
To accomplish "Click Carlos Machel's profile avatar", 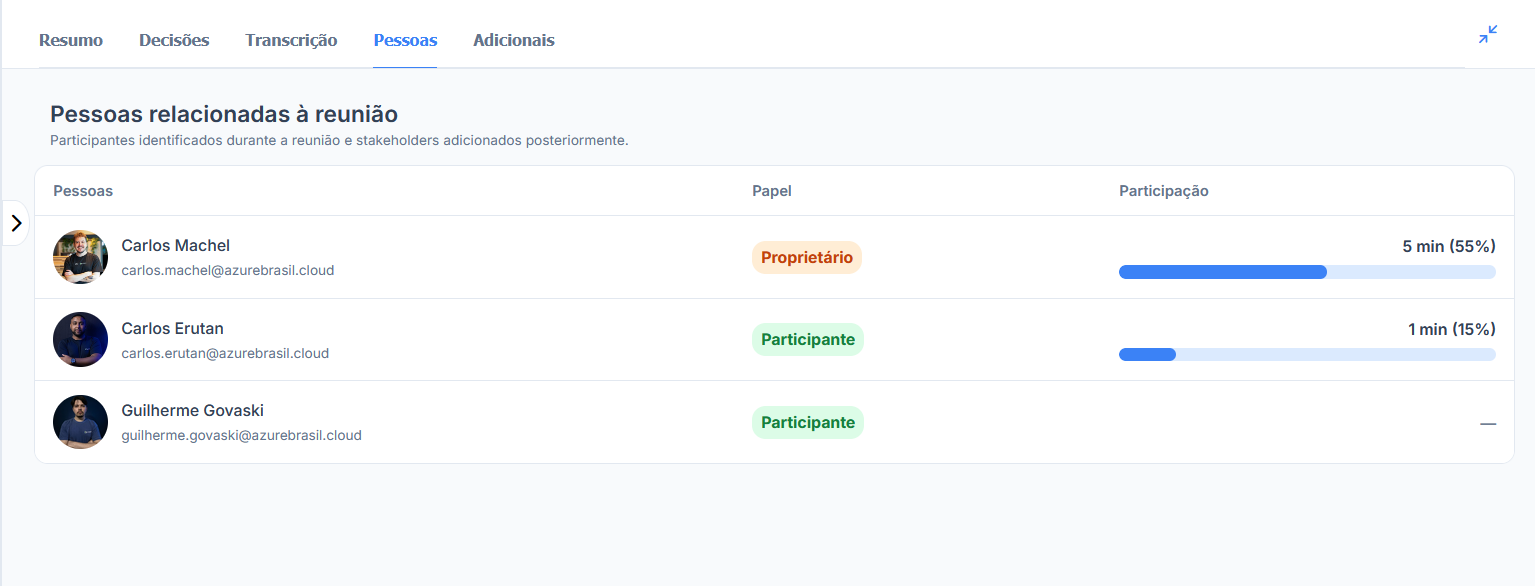I will point(80,257).
